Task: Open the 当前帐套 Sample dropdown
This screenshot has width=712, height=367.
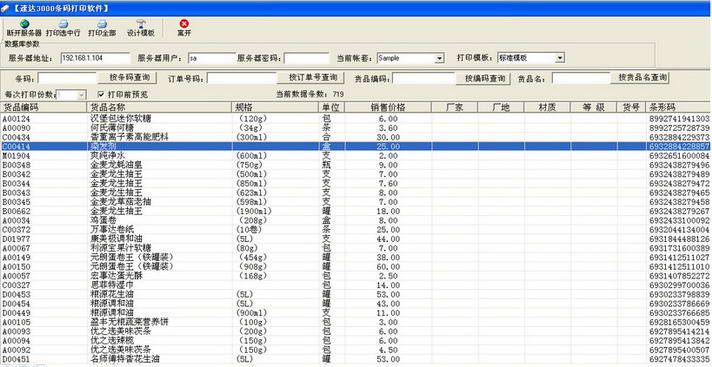Action: [x=440, y=58]
